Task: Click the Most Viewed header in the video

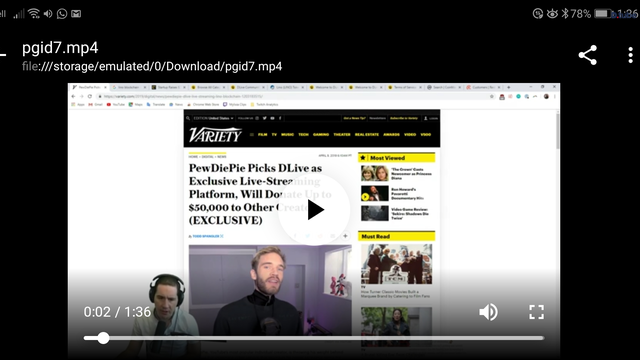Action: click(396, 158)
